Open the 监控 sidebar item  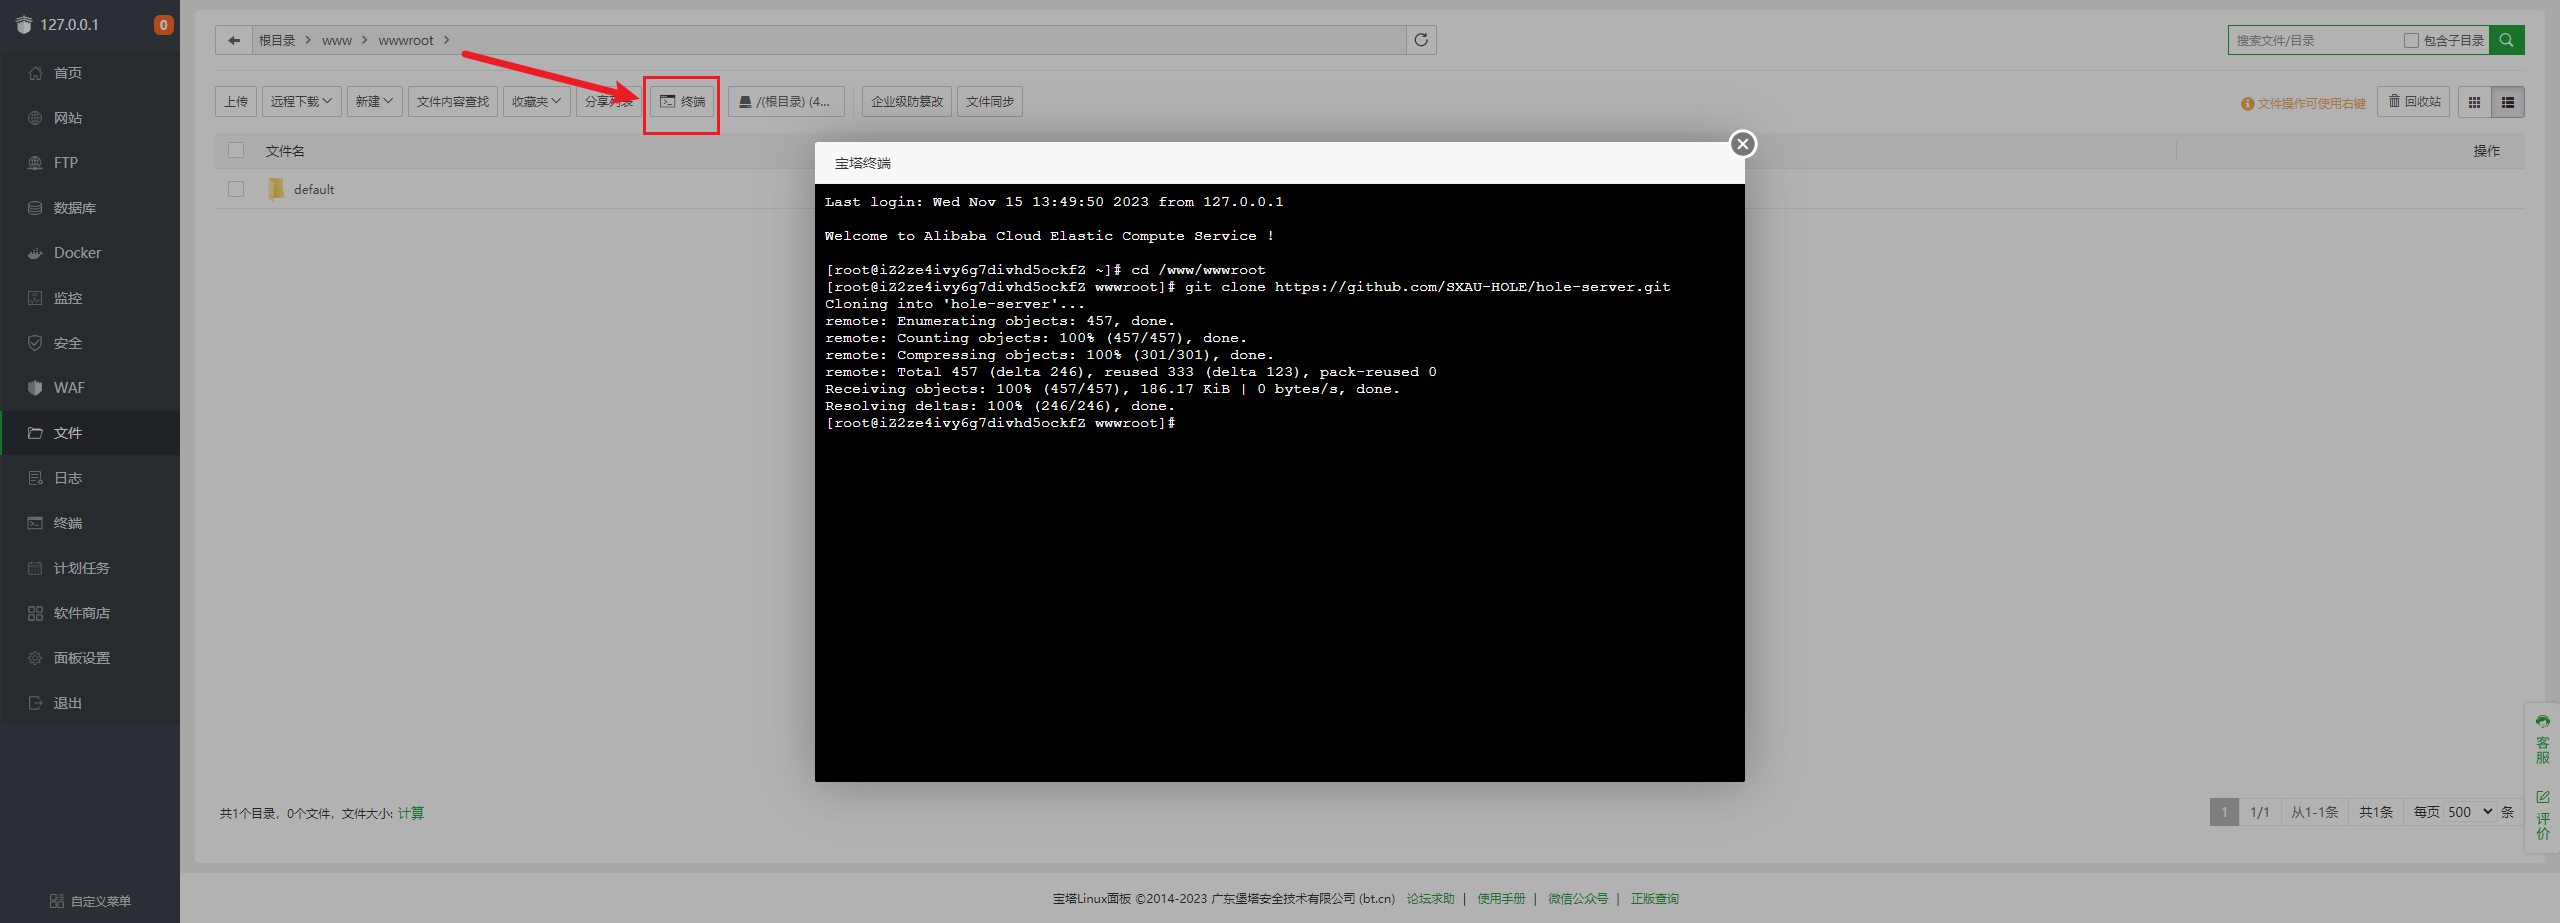pyautogui.click(x=90, y=298)
